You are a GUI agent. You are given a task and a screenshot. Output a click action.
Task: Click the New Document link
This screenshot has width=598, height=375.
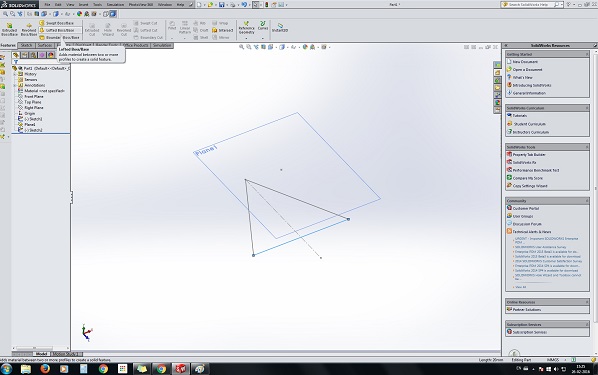[x=525, y=62]
